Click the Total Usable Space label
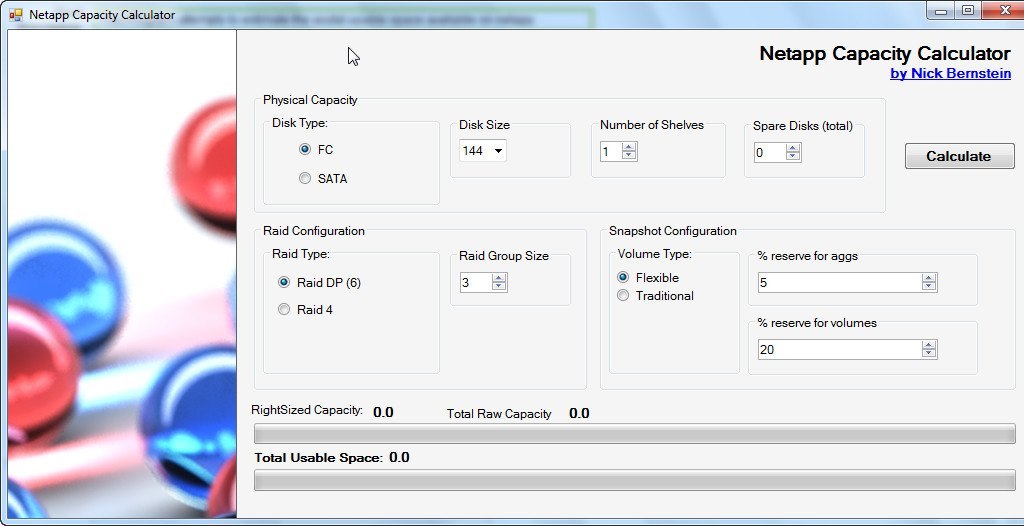The height and width of the screenshot is (526, 1024). point(319,457)
